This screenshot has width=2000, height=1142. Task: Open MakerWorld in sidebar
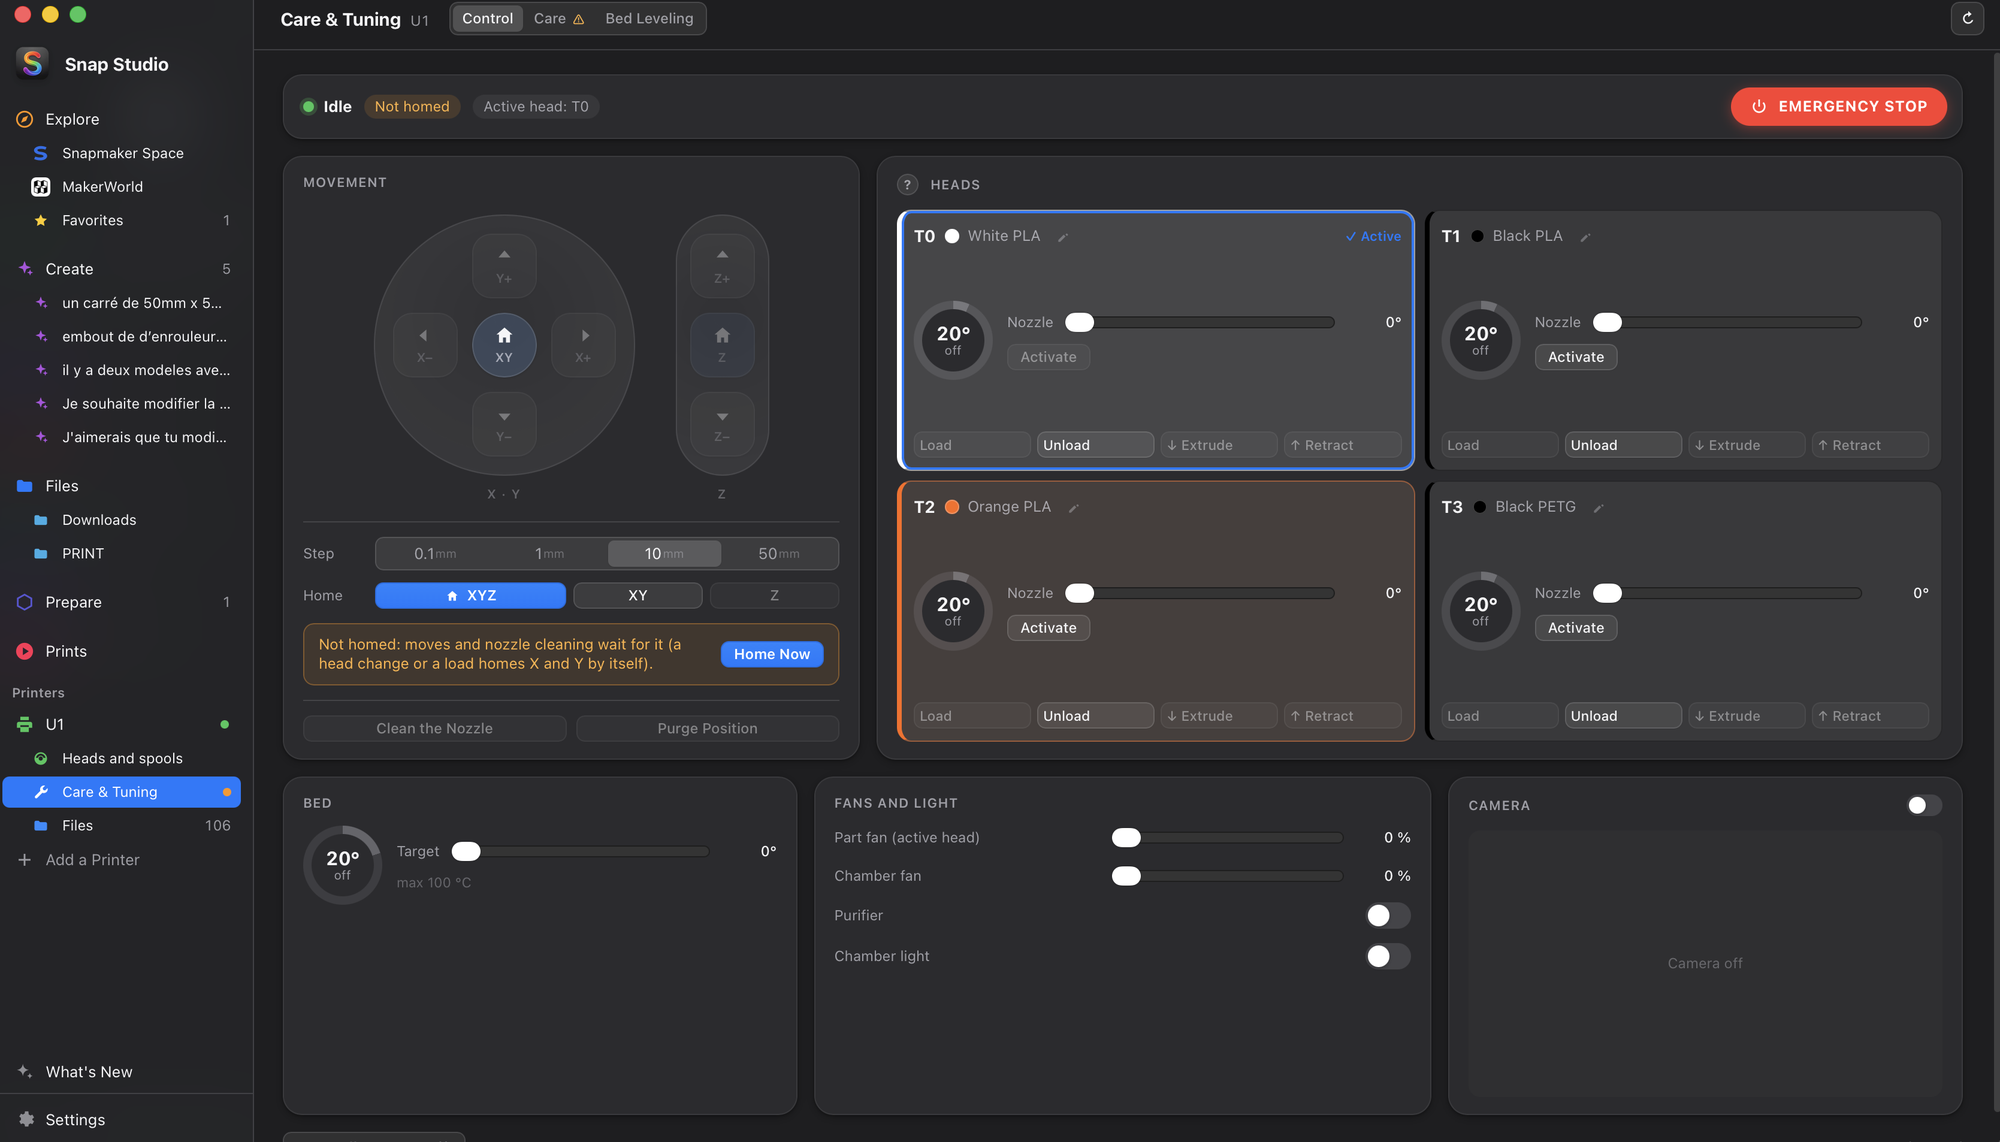(122, 187)
